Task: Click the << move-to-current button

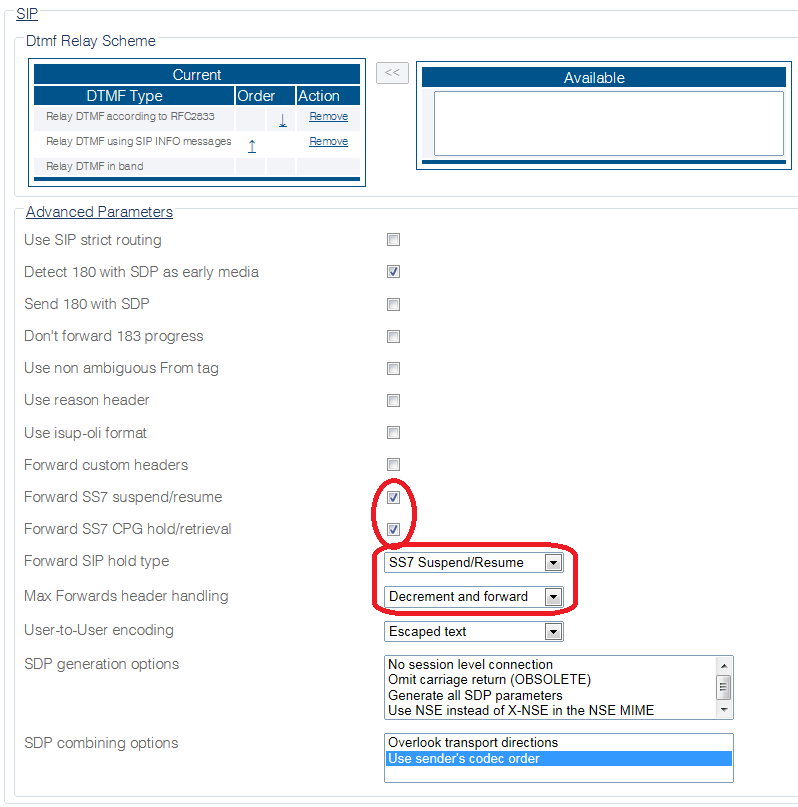Action: click(392, 73)
